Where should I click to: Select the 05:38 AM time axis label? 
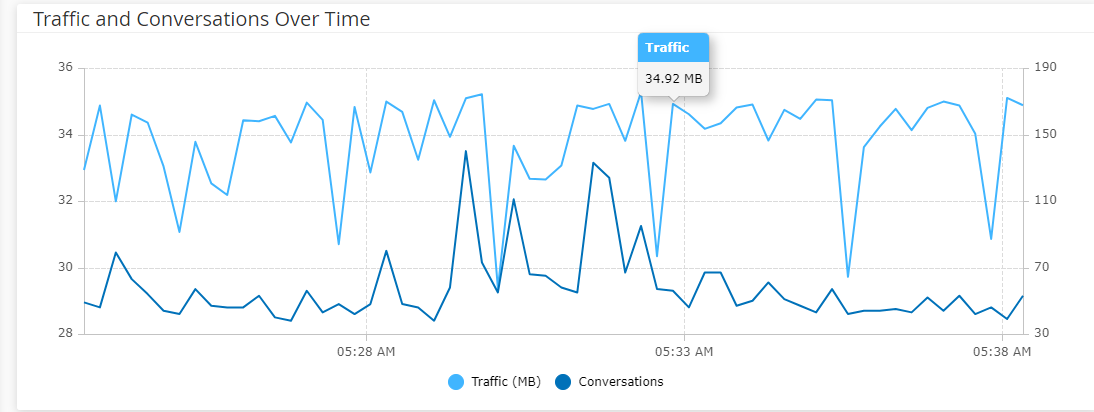click(x=1002, y=351)
